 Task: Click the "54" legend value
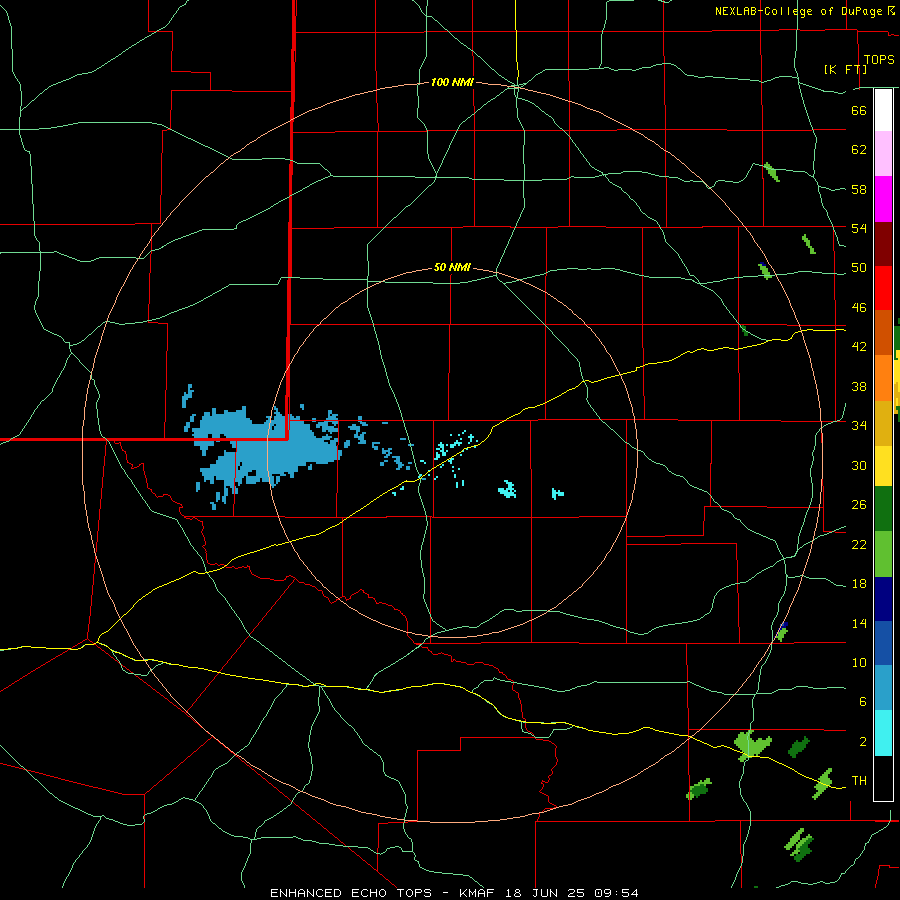click(859, 228)
